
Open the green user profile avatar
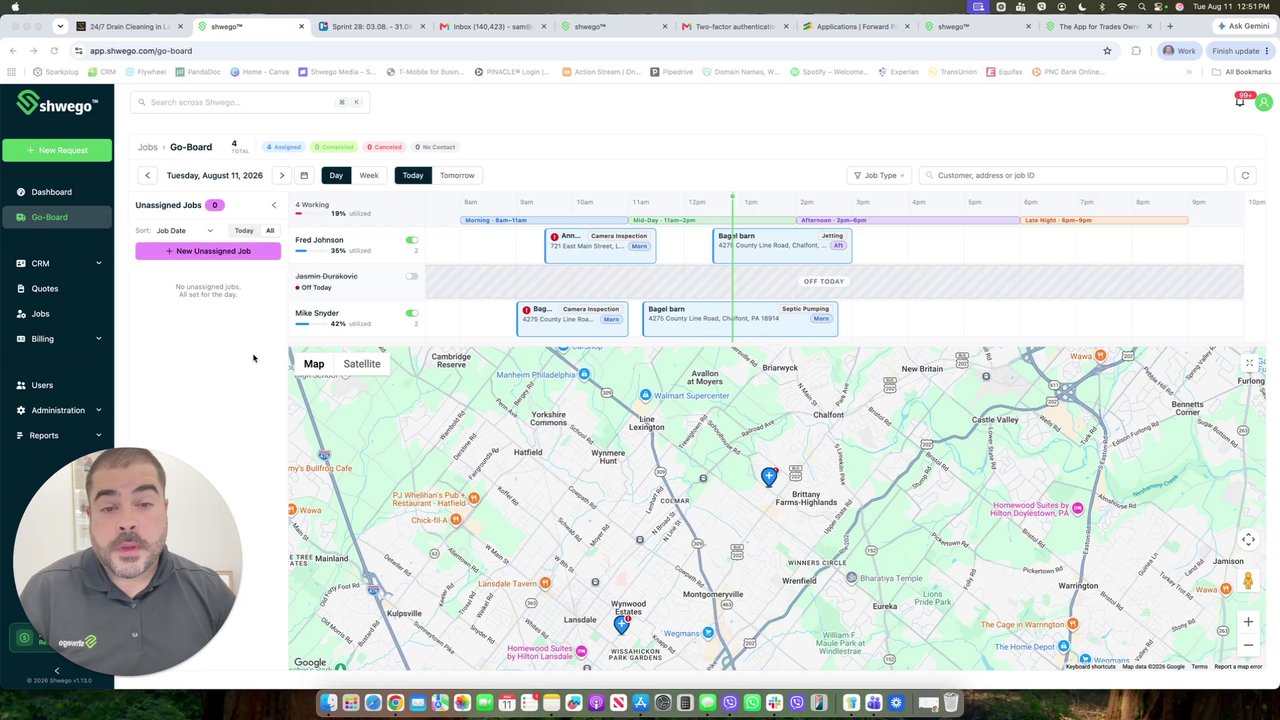click(x=1264, y=102)
